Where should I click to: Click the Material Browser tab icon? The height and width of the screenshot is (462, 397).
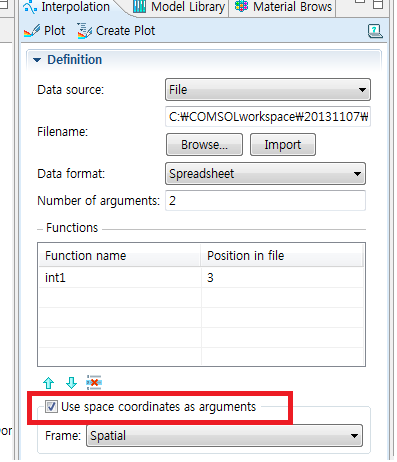coord(241,6)
